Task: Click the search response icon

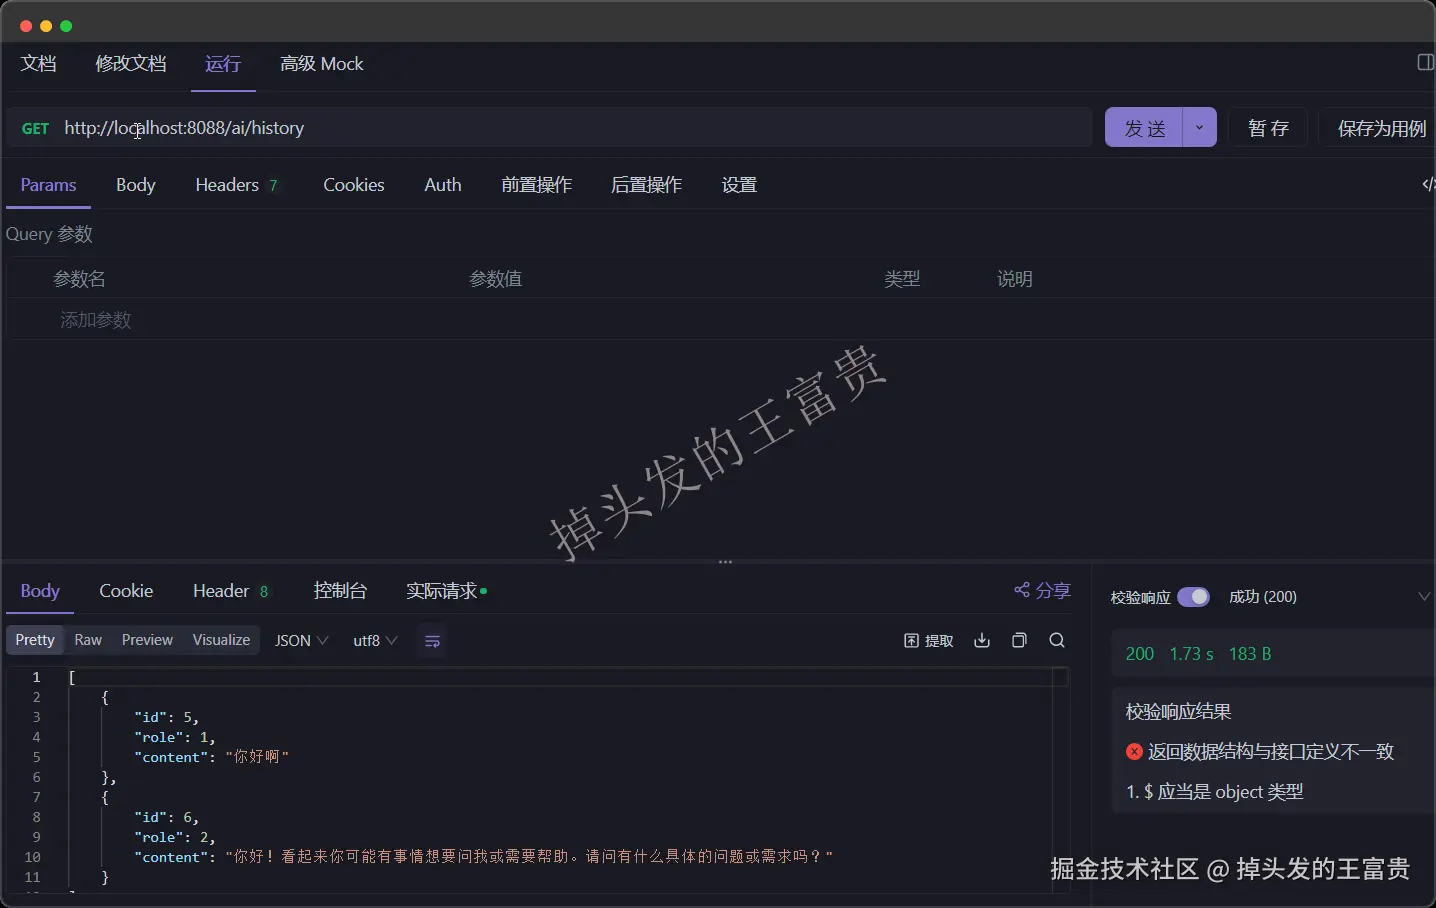Action: coord(1057,641)
